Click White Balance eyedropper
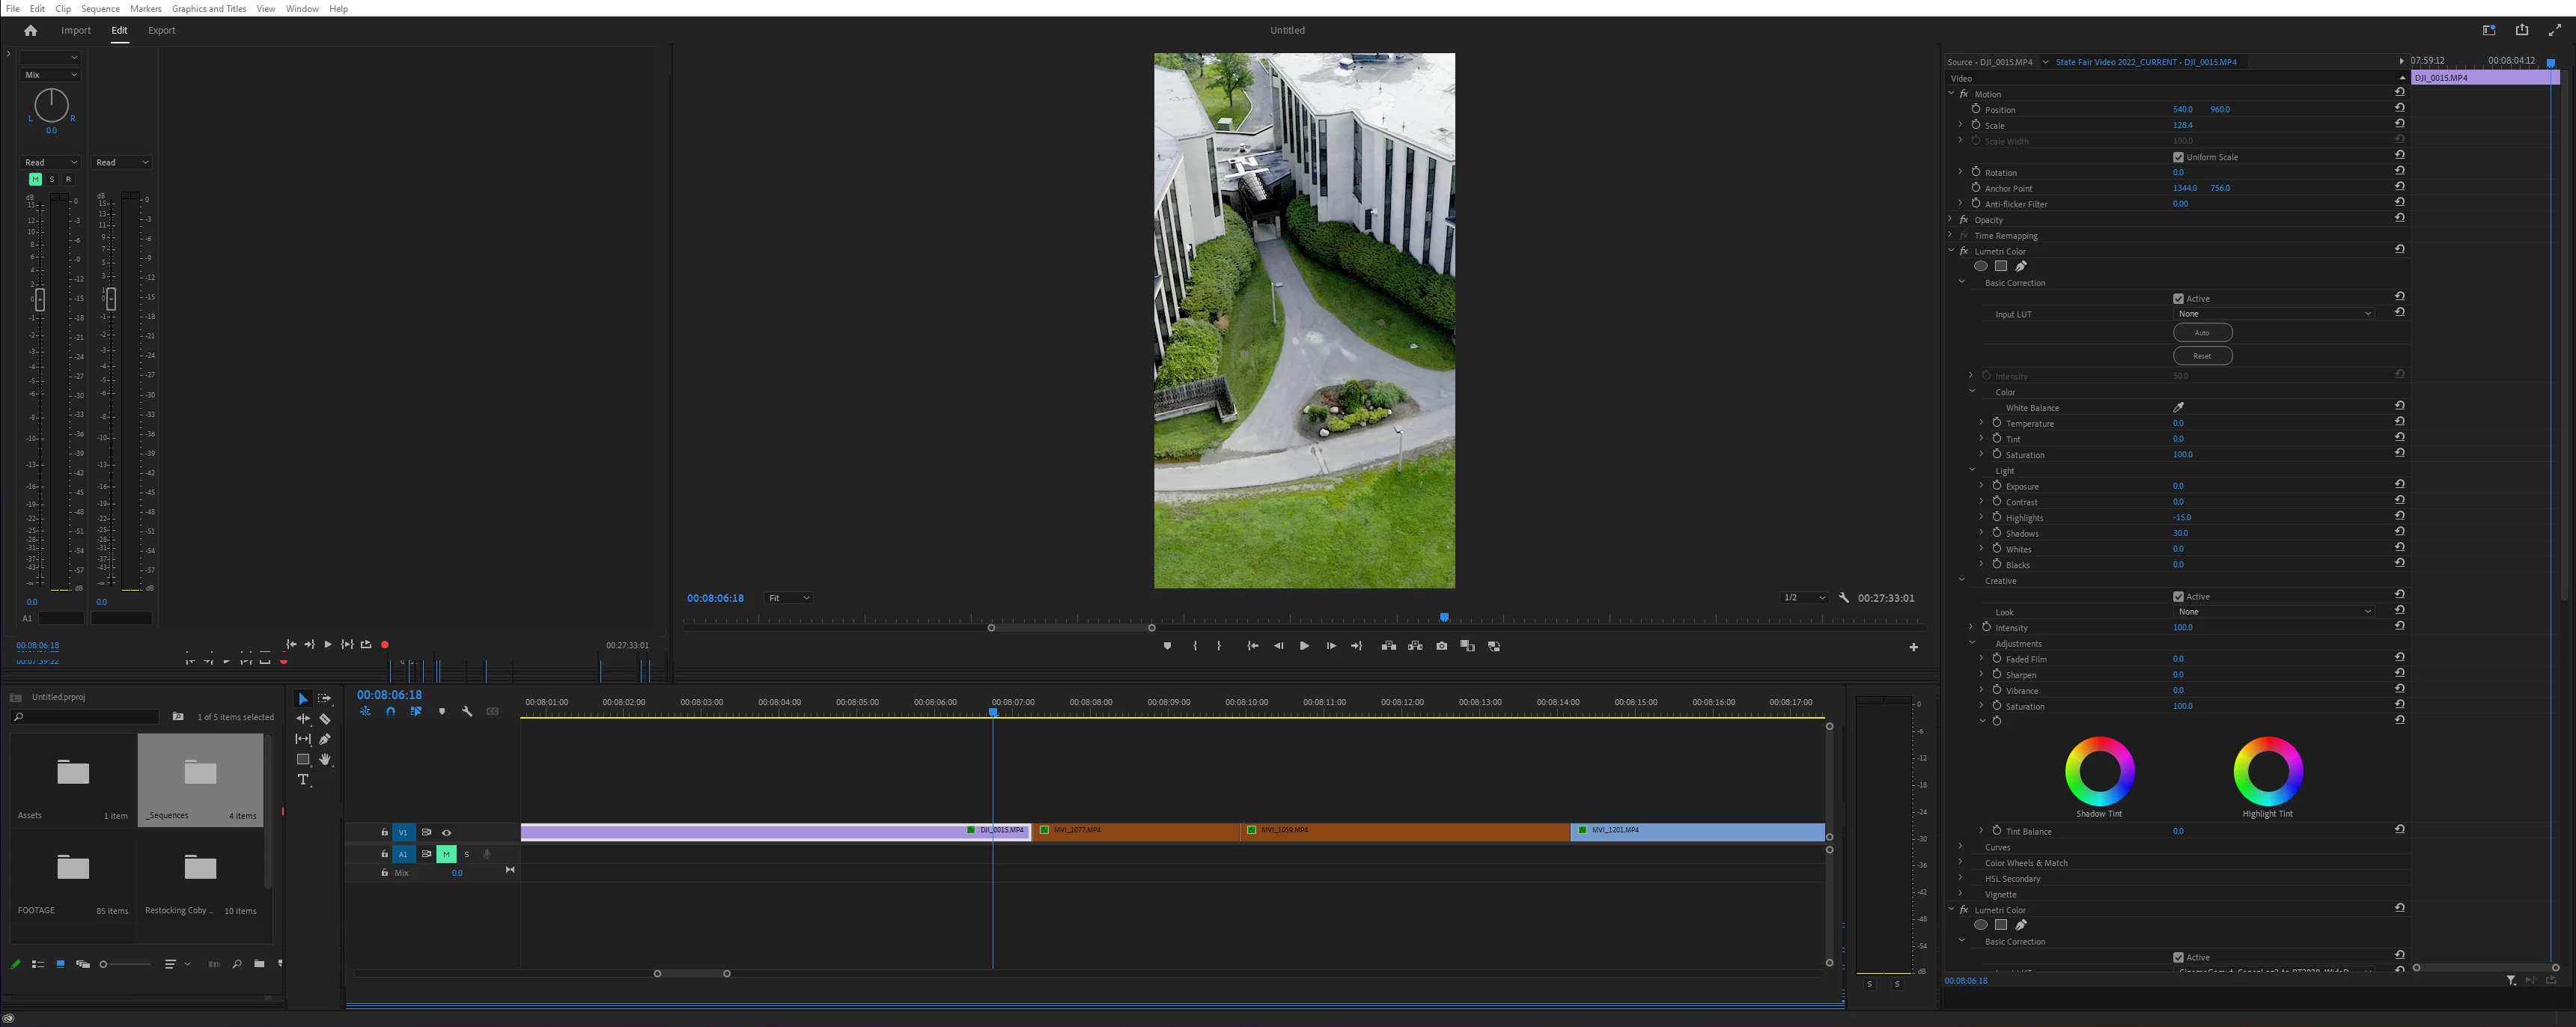This screenshot has width=2576, height=1027. coord(2178,407)
